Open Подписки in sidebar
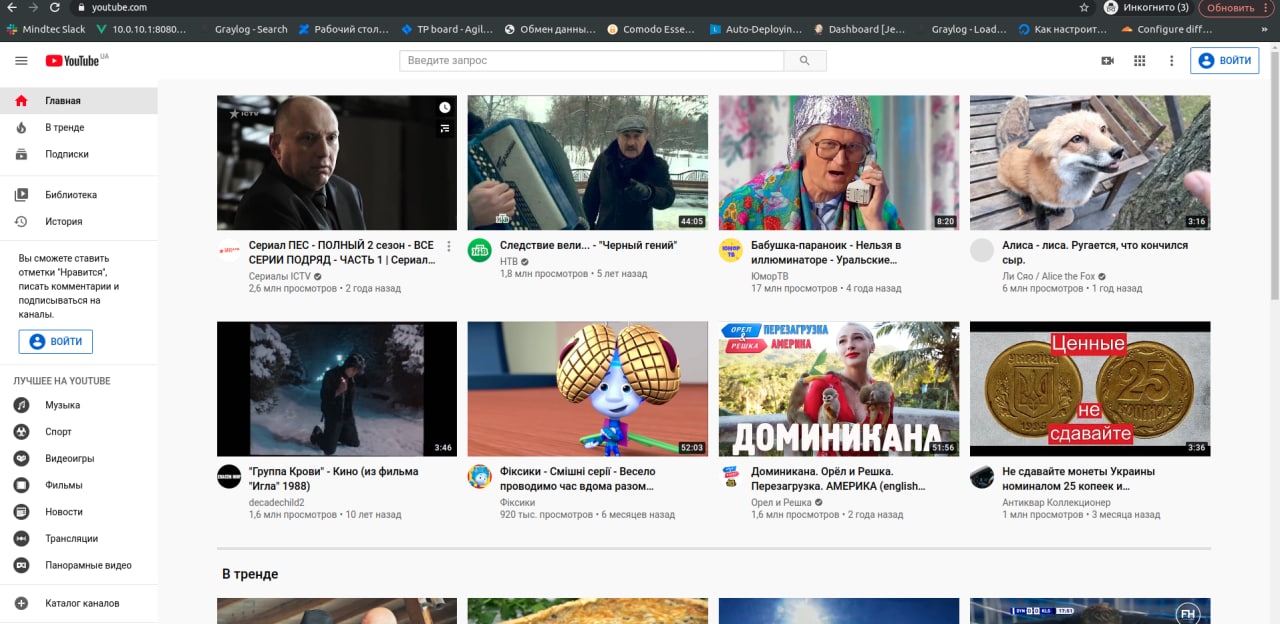1280x624 pixels. (x=66, y=154)
